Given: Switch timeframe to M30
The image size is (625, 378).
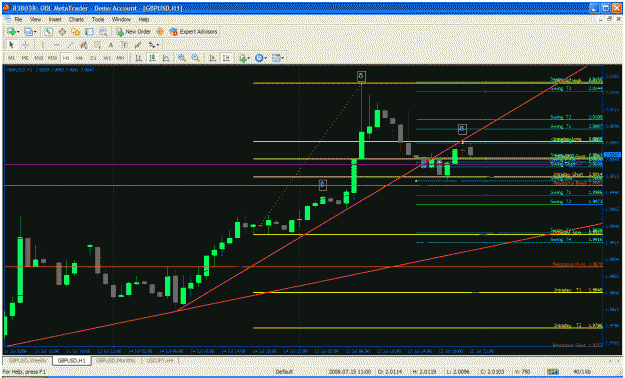Looking at the screenshot, I should (52, 58).
